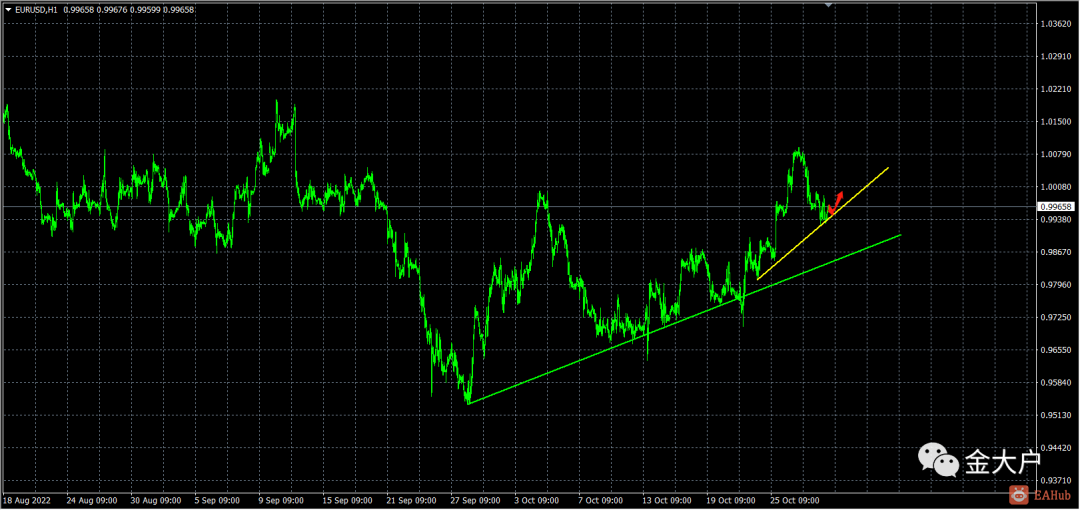Click the 0.95840 price scale label
This screenshot has height=510, width=1080.
click(1055, 382)
